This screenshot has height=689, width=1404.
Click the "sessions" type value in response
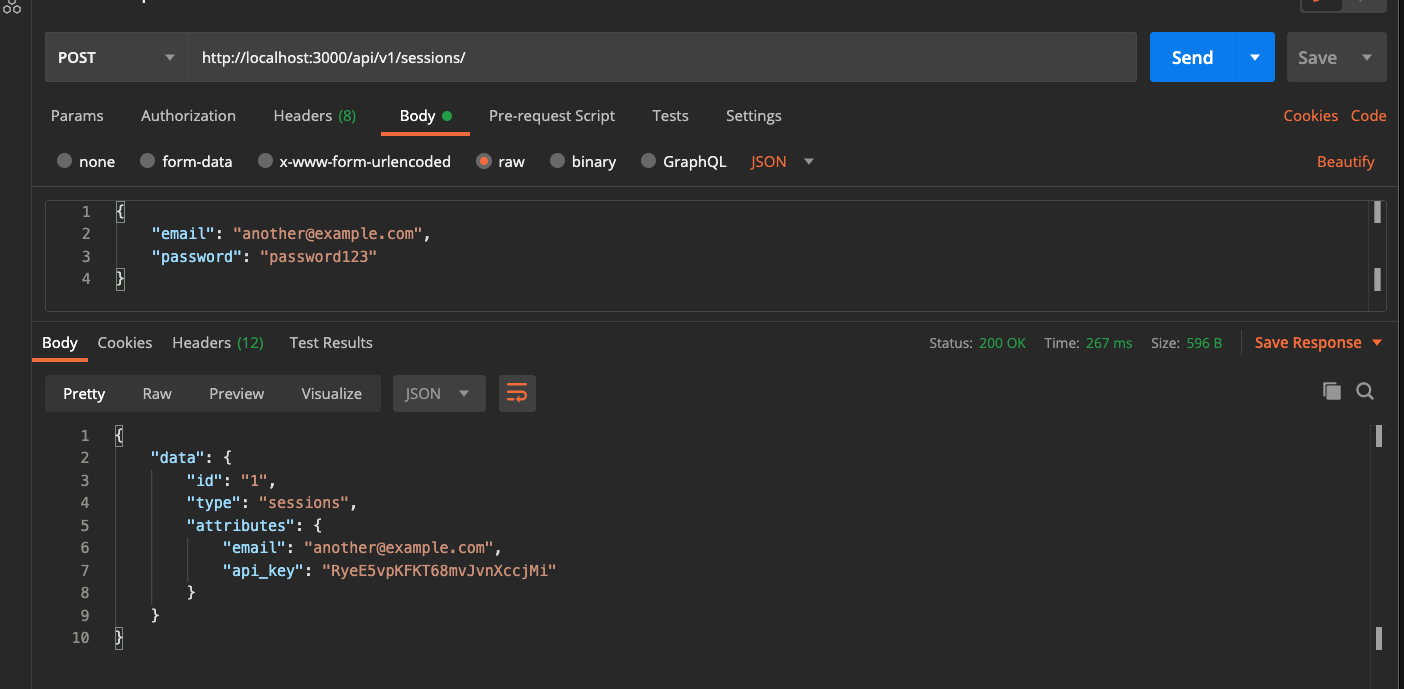coord(304,502)
